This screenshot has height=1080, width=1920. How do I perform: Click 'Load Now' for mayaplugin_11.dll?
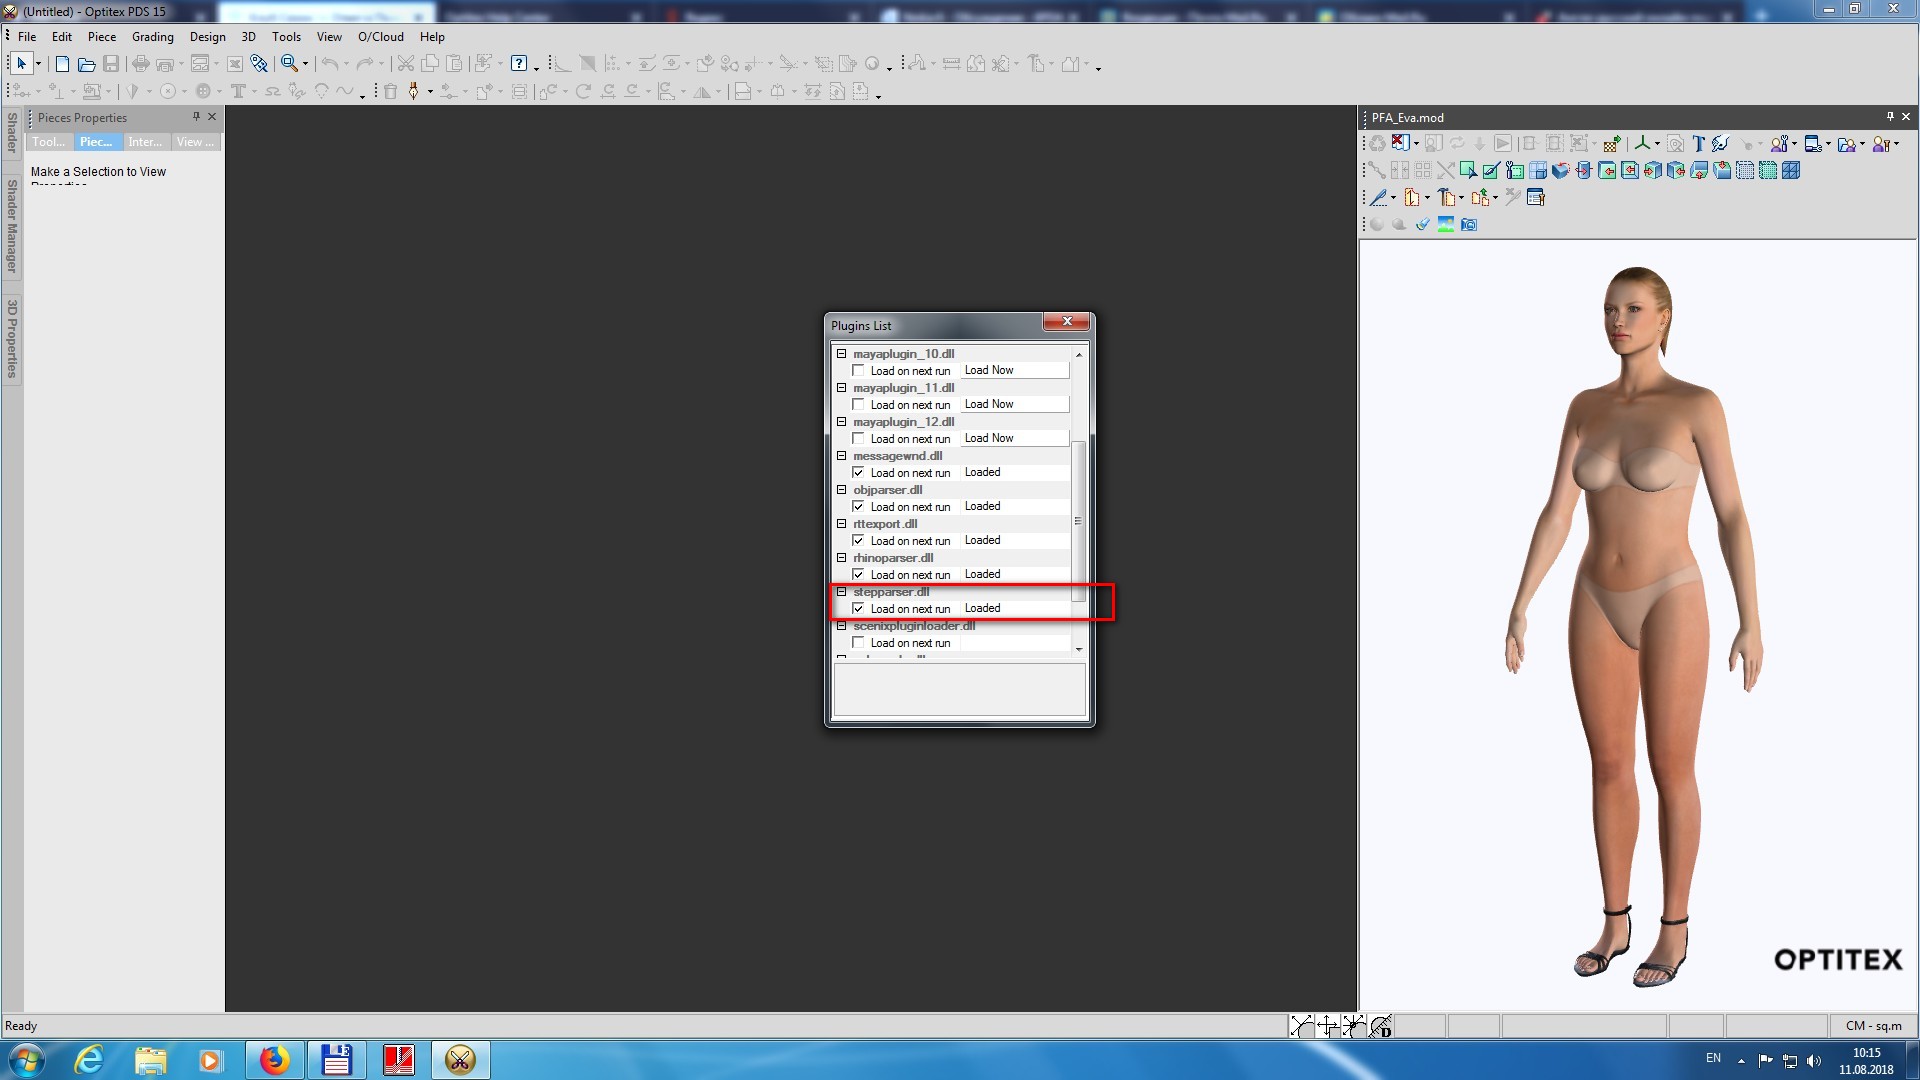pyautogui.click(x=1013, y=405)
